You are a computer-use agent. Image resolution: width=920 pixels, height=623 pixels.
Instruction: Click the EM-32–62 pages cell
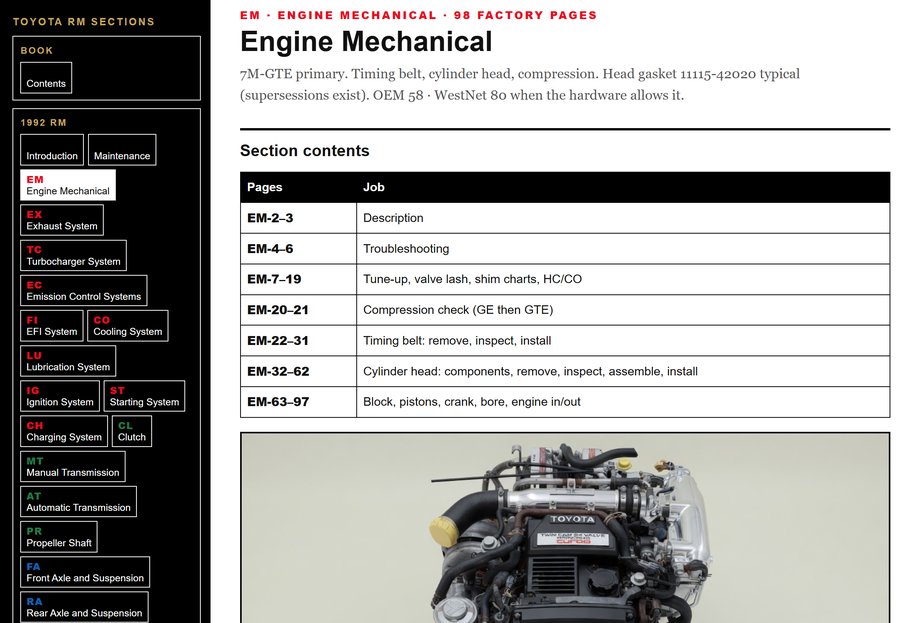(298, 371)
